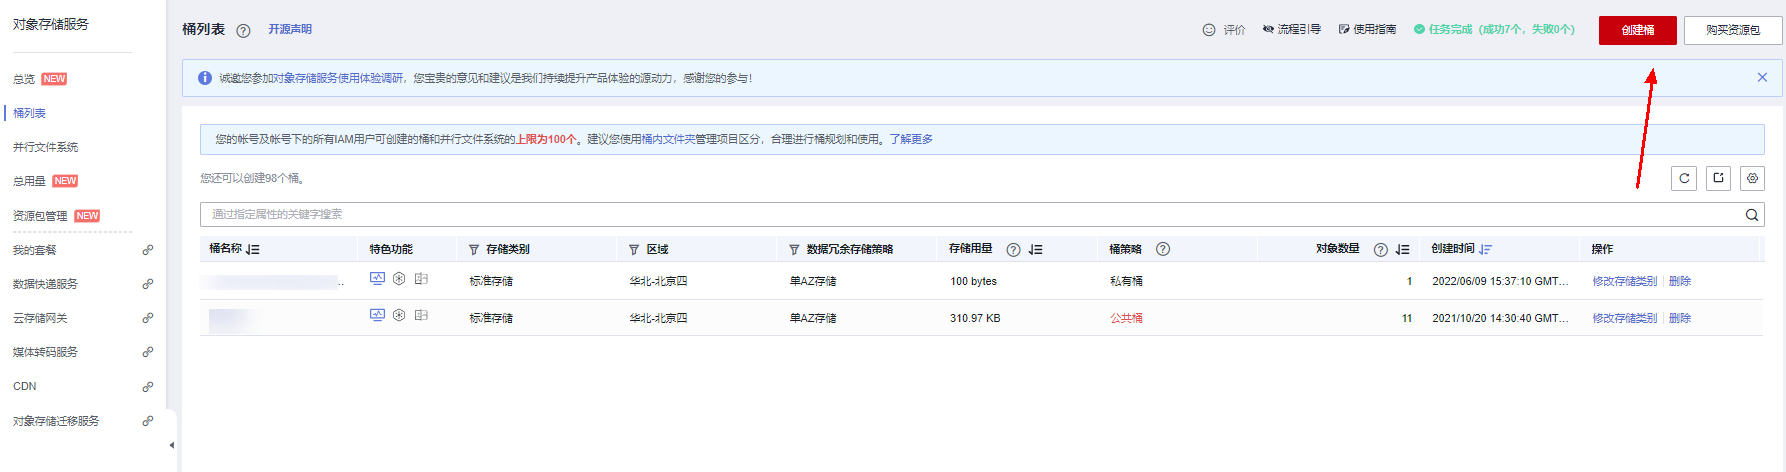
Task: Open the blurred bucket name in 310.97 KB row
Action: click(x=232, y=320)
